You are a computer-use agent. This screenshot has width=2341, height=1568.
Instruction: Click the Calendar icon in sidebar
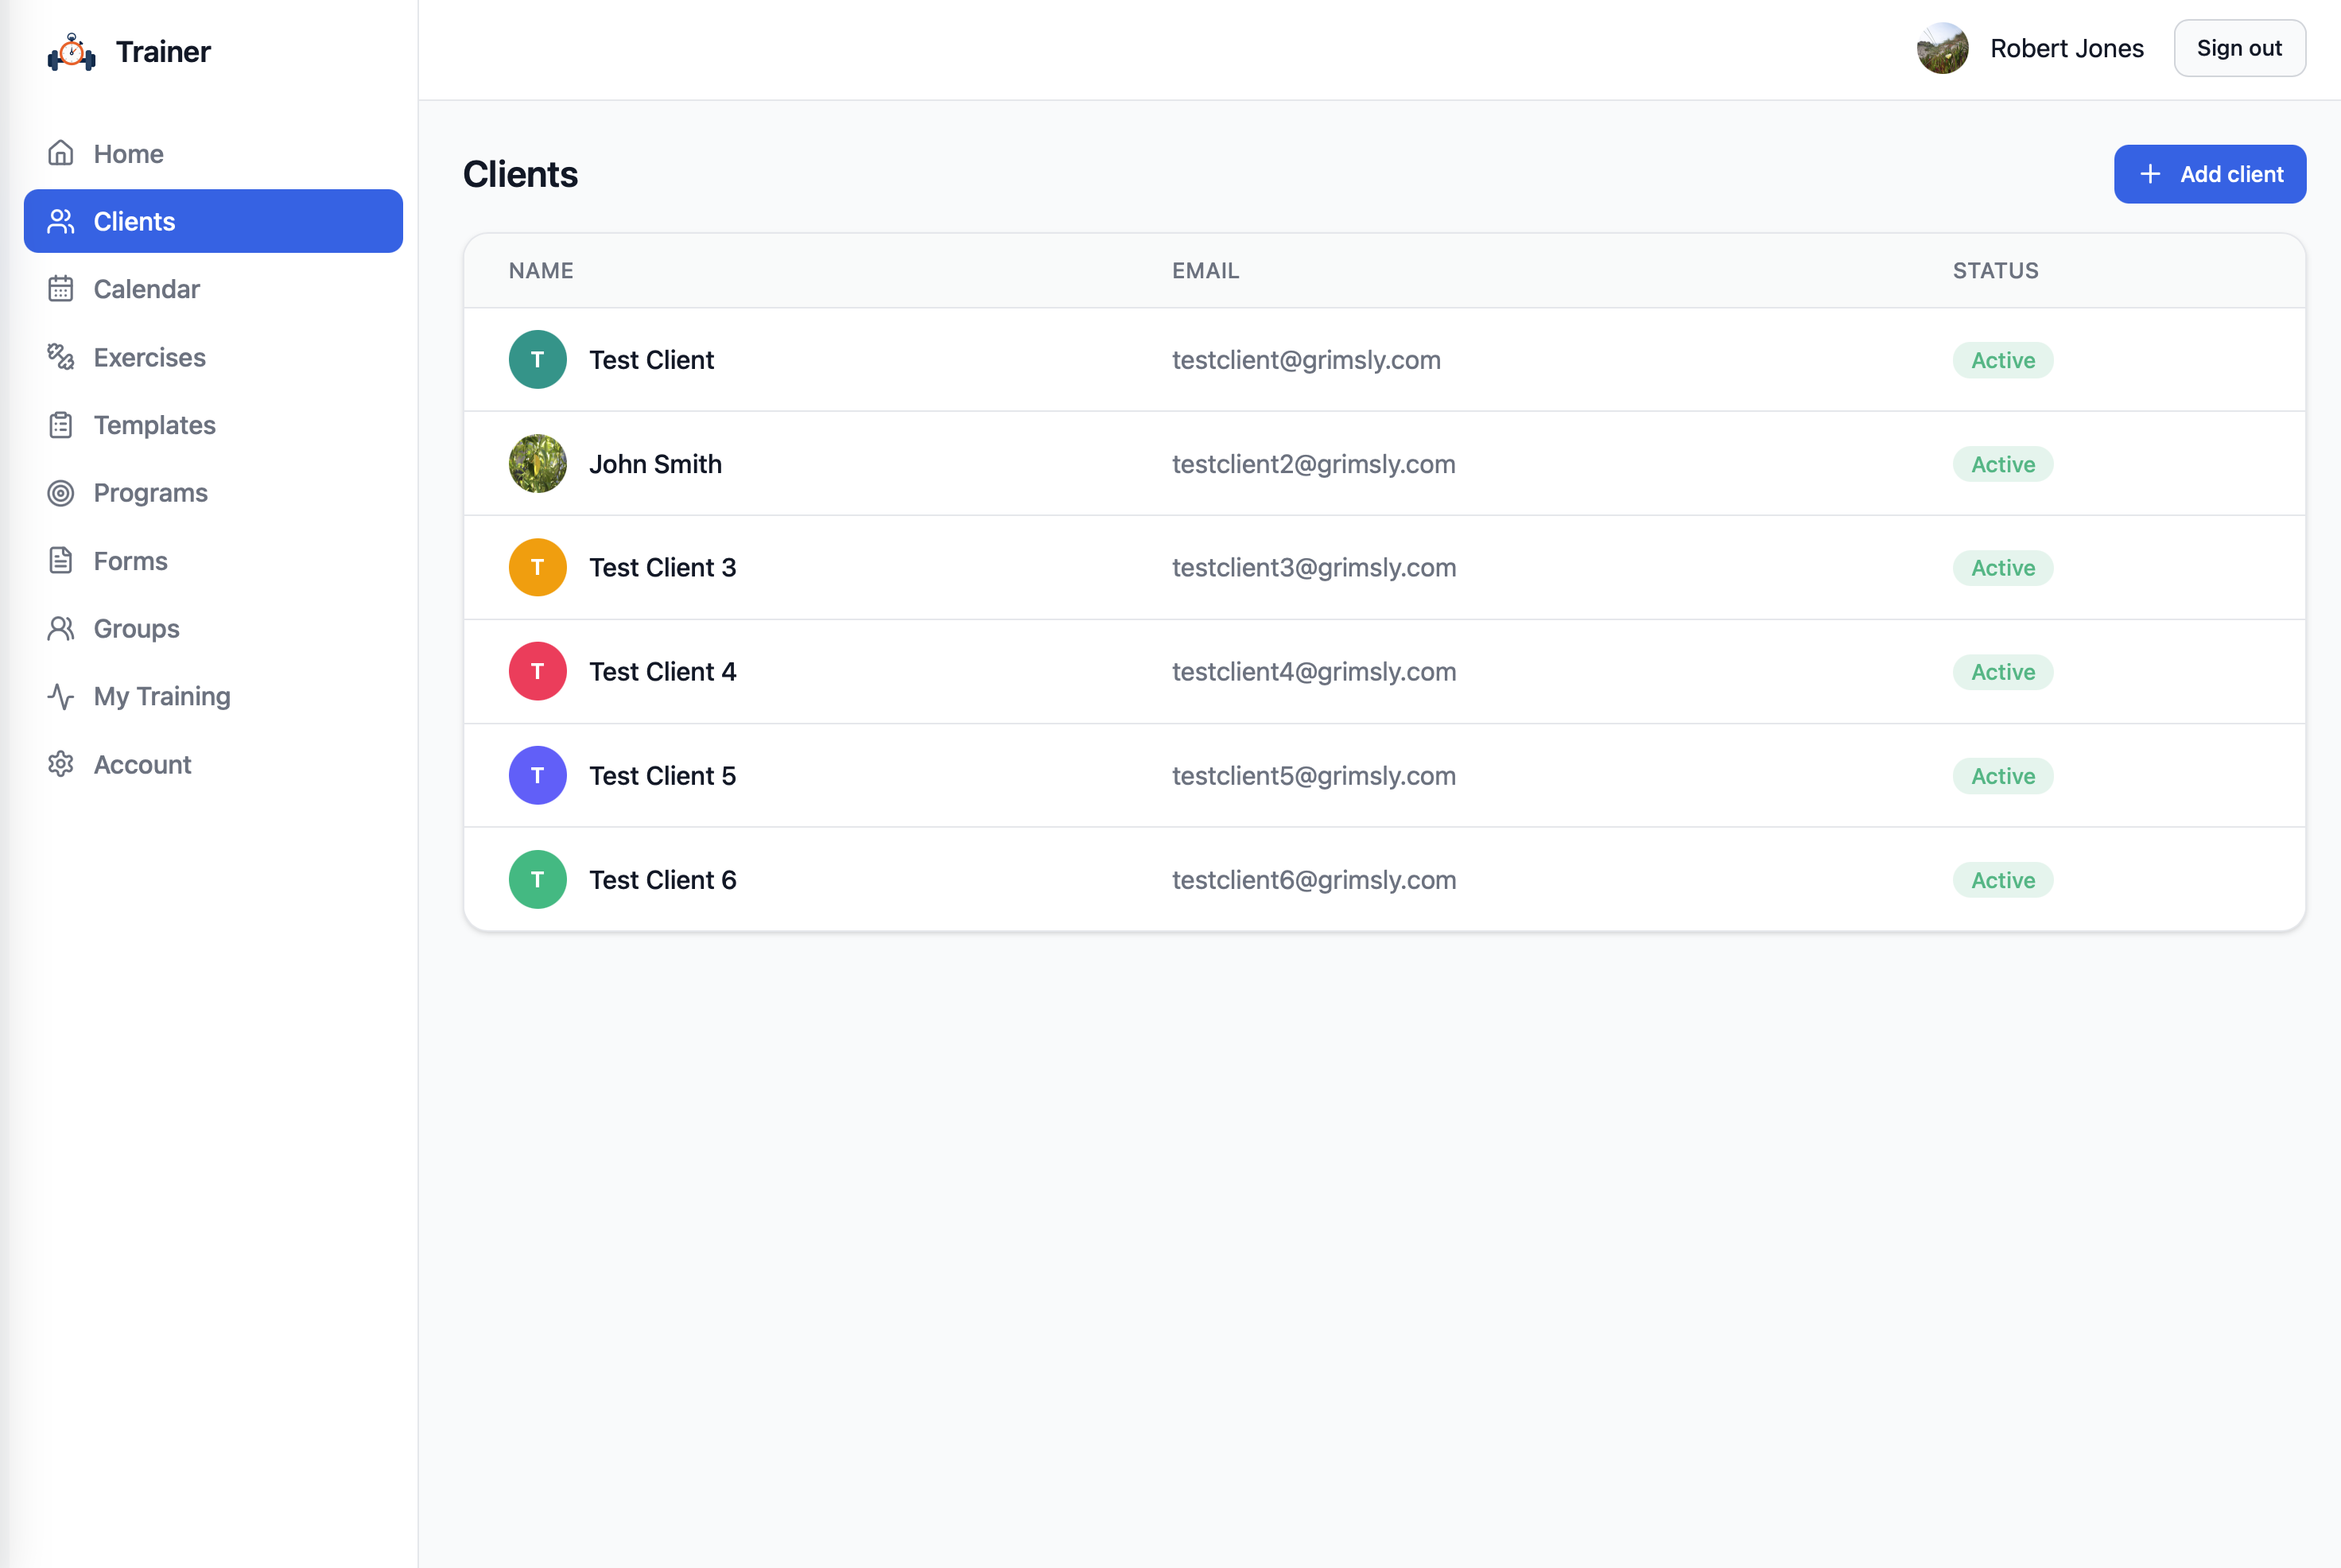pyautogui.click(x=61, y=289)
